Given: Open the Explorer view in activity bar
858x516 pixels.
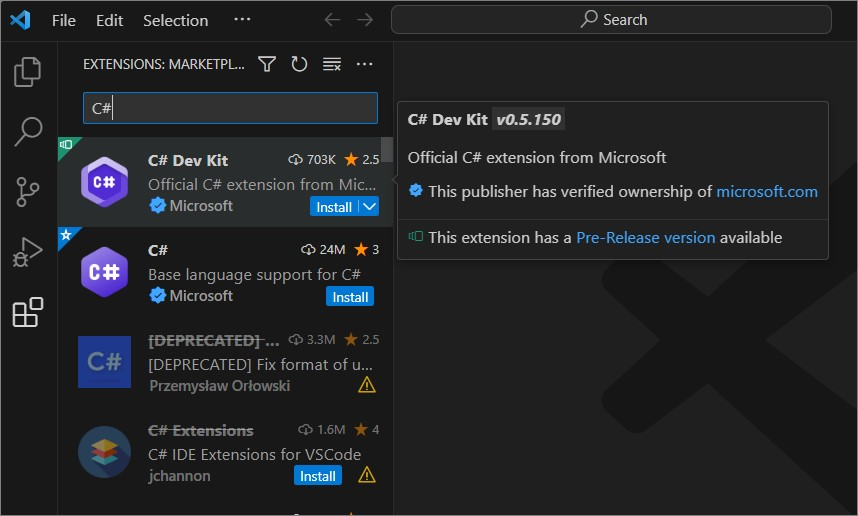Looking at the screenshot, I should [x=27, y=72].
